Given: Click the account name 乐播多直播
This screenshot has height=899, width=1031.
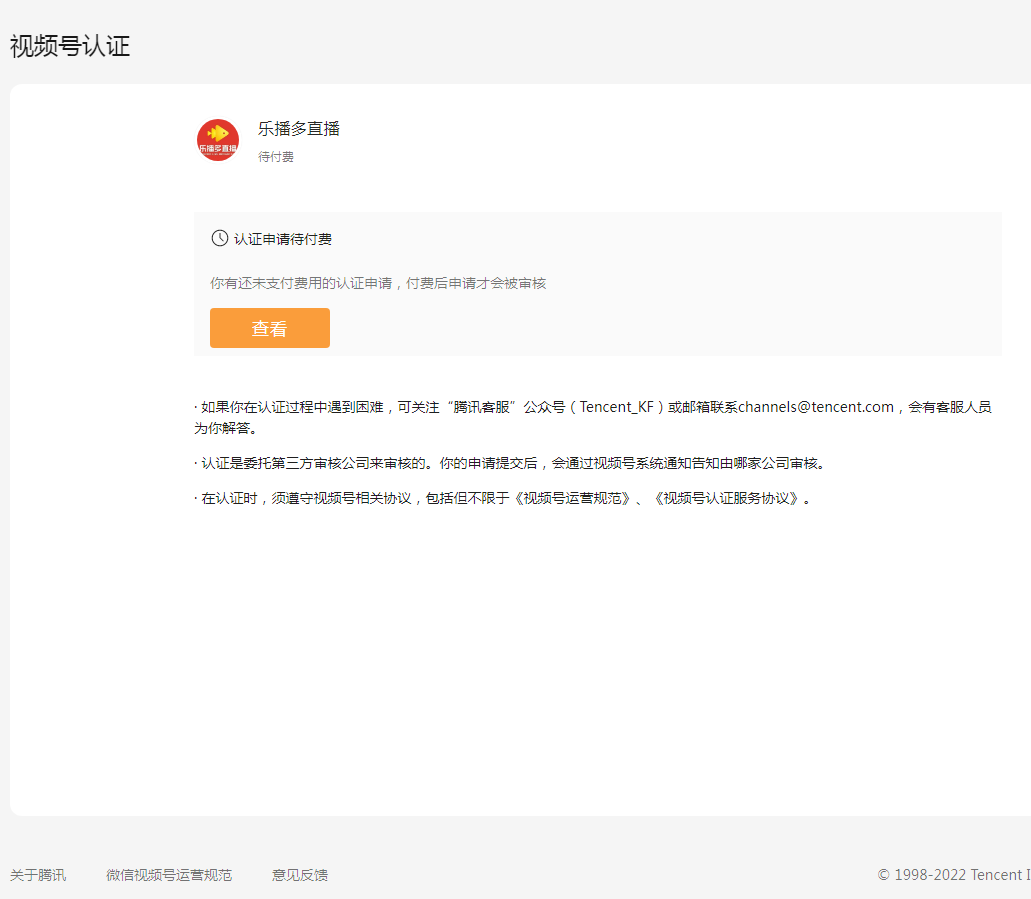Looking at the screenshot, I should click(299, 128).
